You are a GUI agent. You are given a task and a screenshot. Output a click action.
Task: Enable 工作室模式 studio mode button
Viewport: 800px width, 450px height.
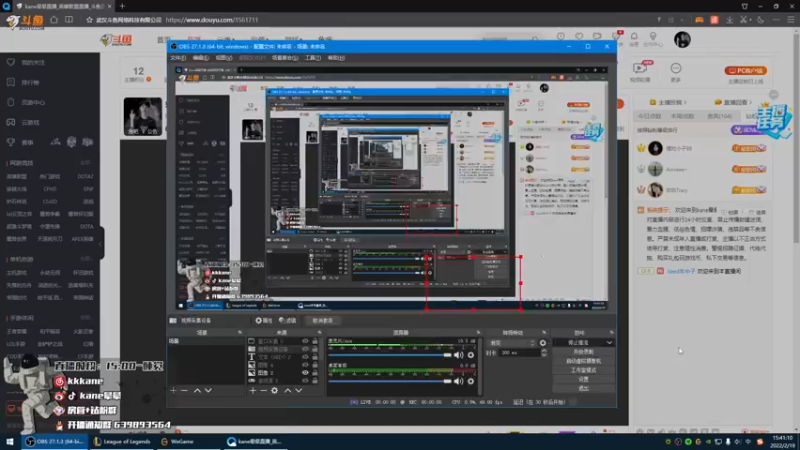[583, 370]
